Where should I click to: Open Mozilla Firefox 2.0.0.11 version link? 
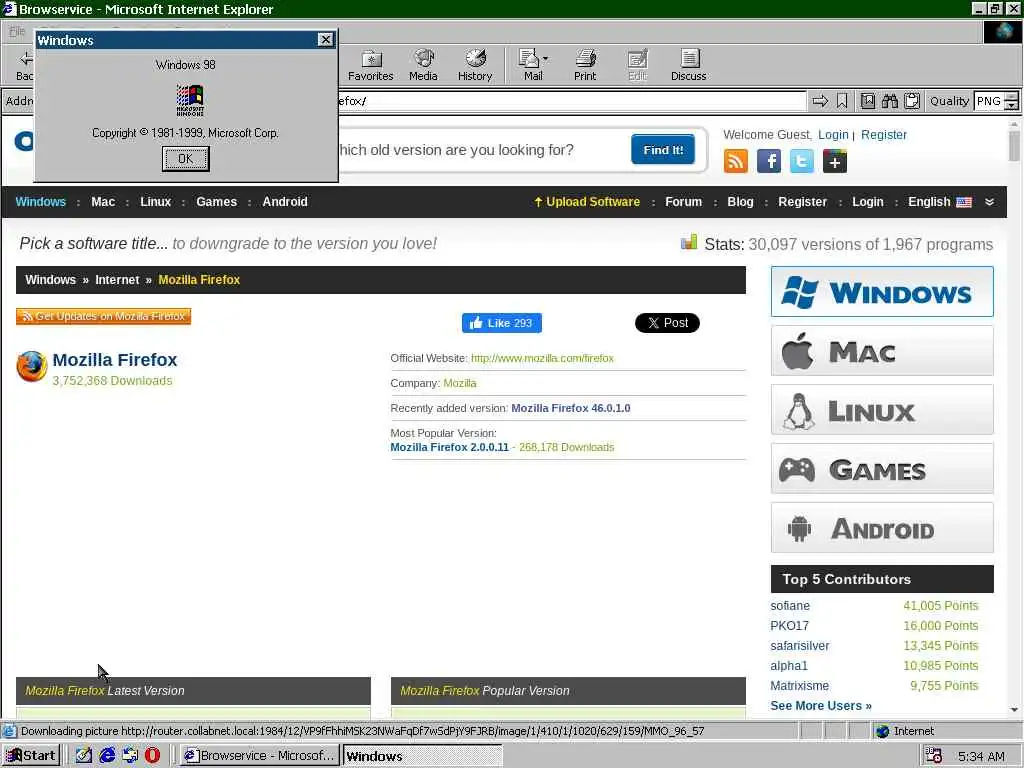(449, 447)
